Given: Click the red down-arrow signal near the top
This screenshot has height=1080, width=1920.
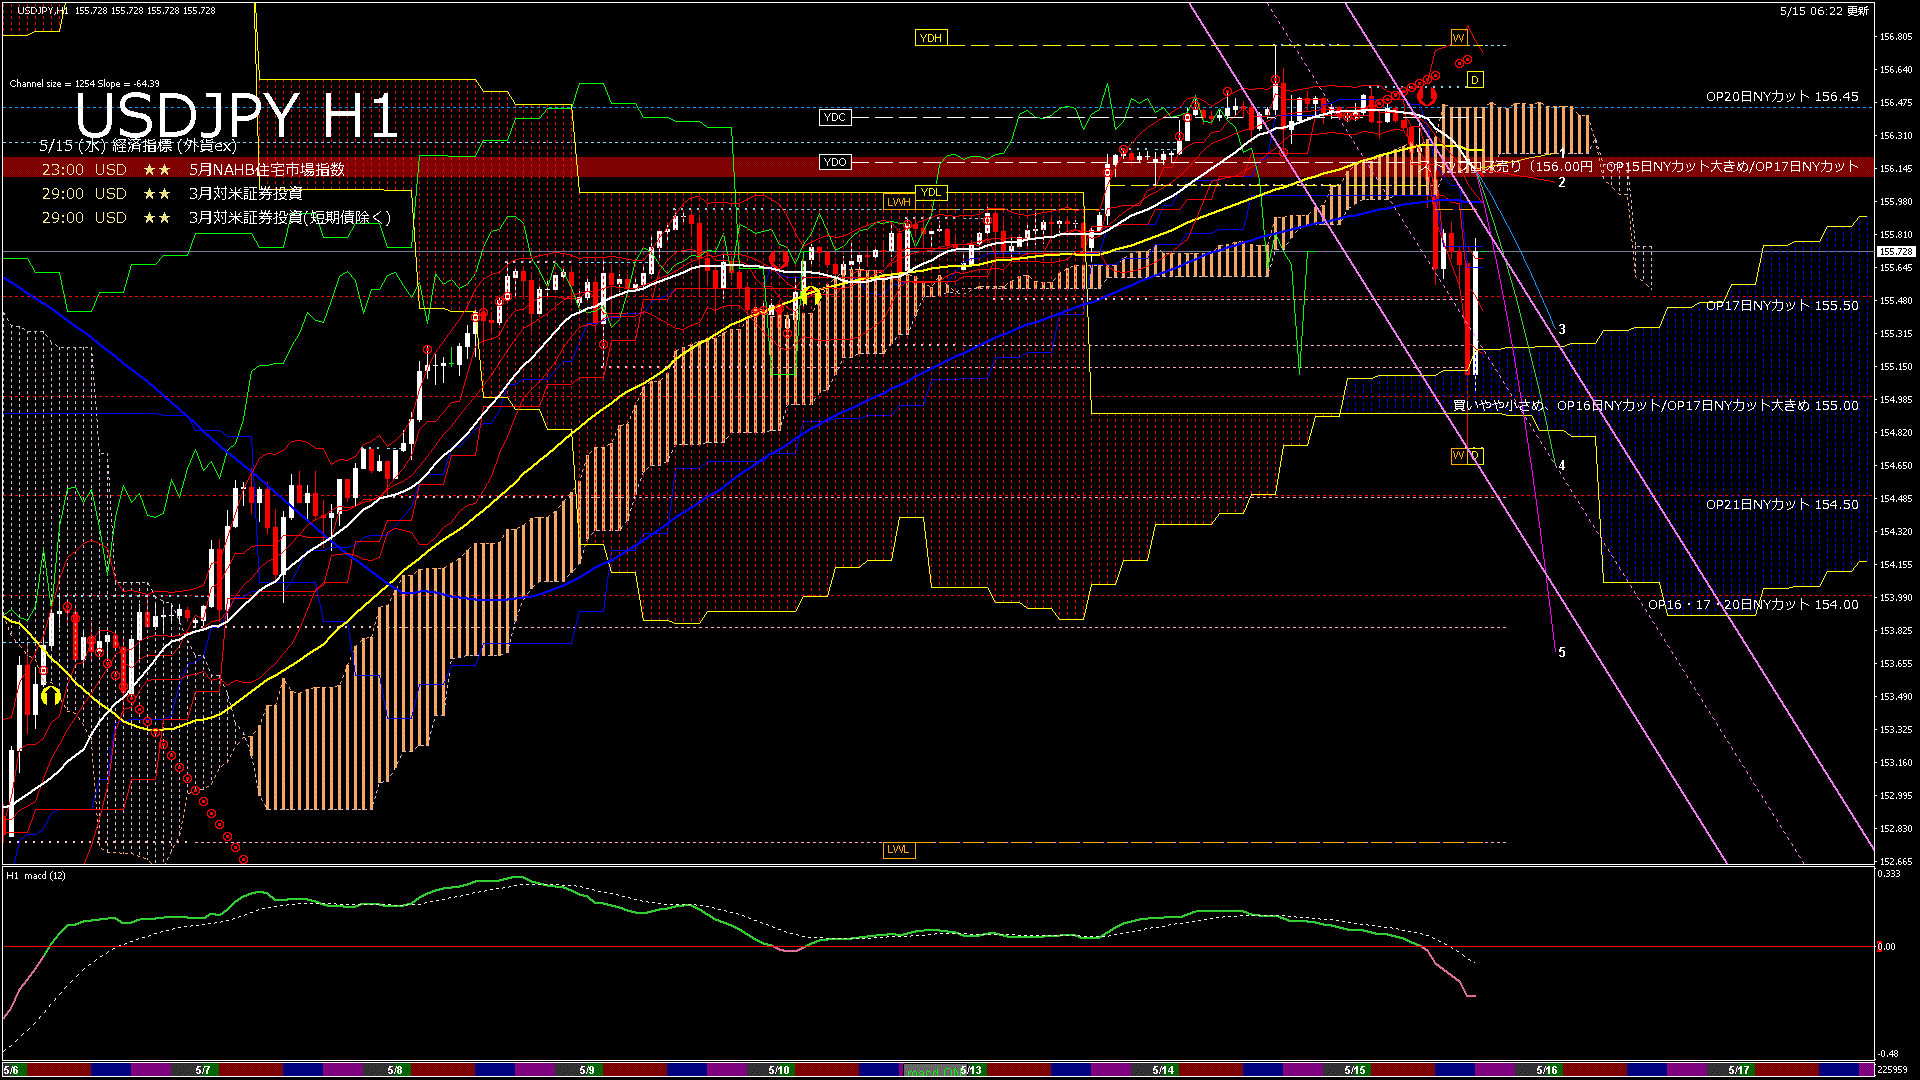Looking at the screenshot, I should (x=1427, y=96).
